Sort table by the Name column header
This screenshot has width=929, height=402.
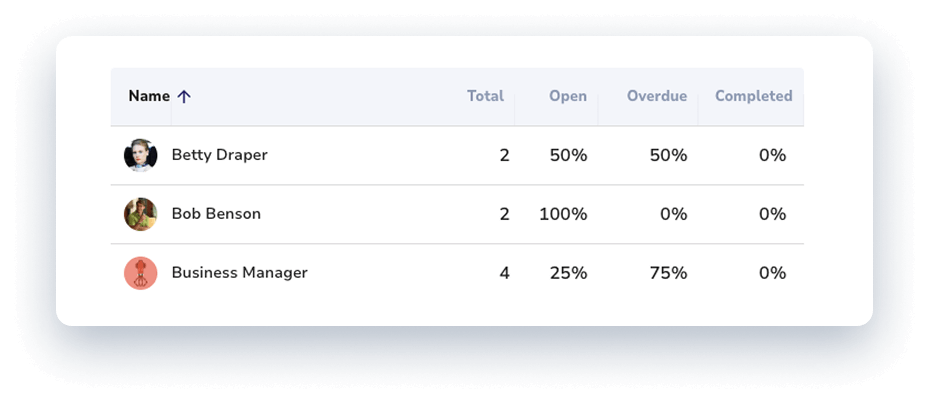click(x=149, y=97)
